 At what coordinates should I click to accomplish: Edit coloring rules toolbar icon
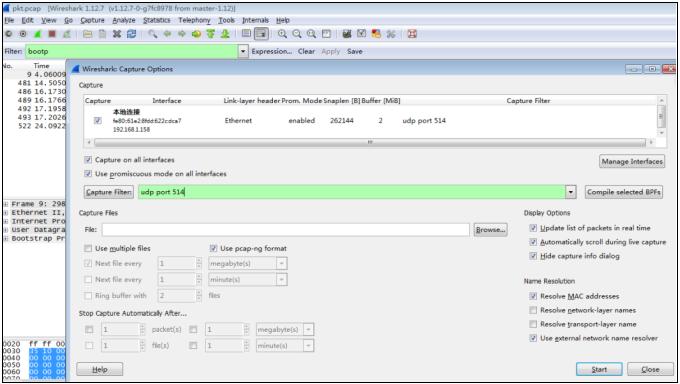[376, 34]
